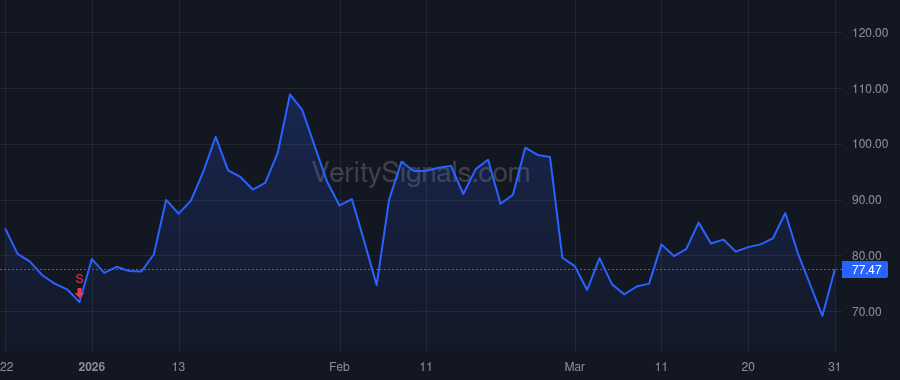The image size is (900, 380).
Task: Click the 110.00 price axis label
Action: coord(870,89)
